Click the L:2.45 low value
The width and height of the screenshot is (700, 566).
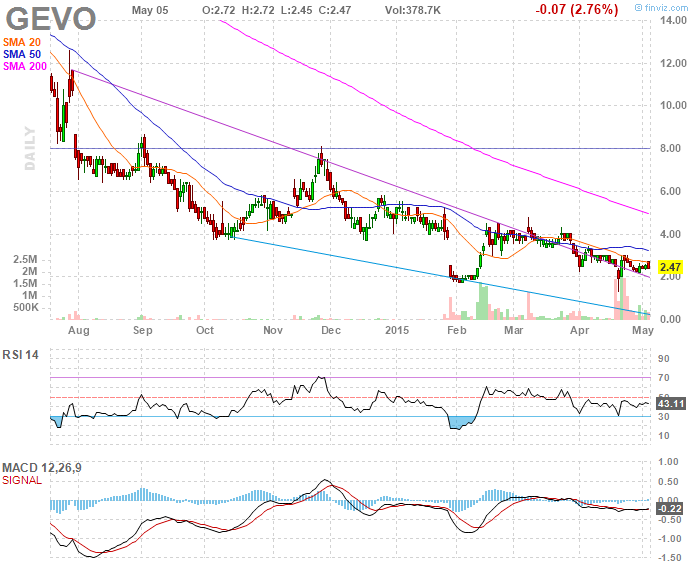coord(296,10)
